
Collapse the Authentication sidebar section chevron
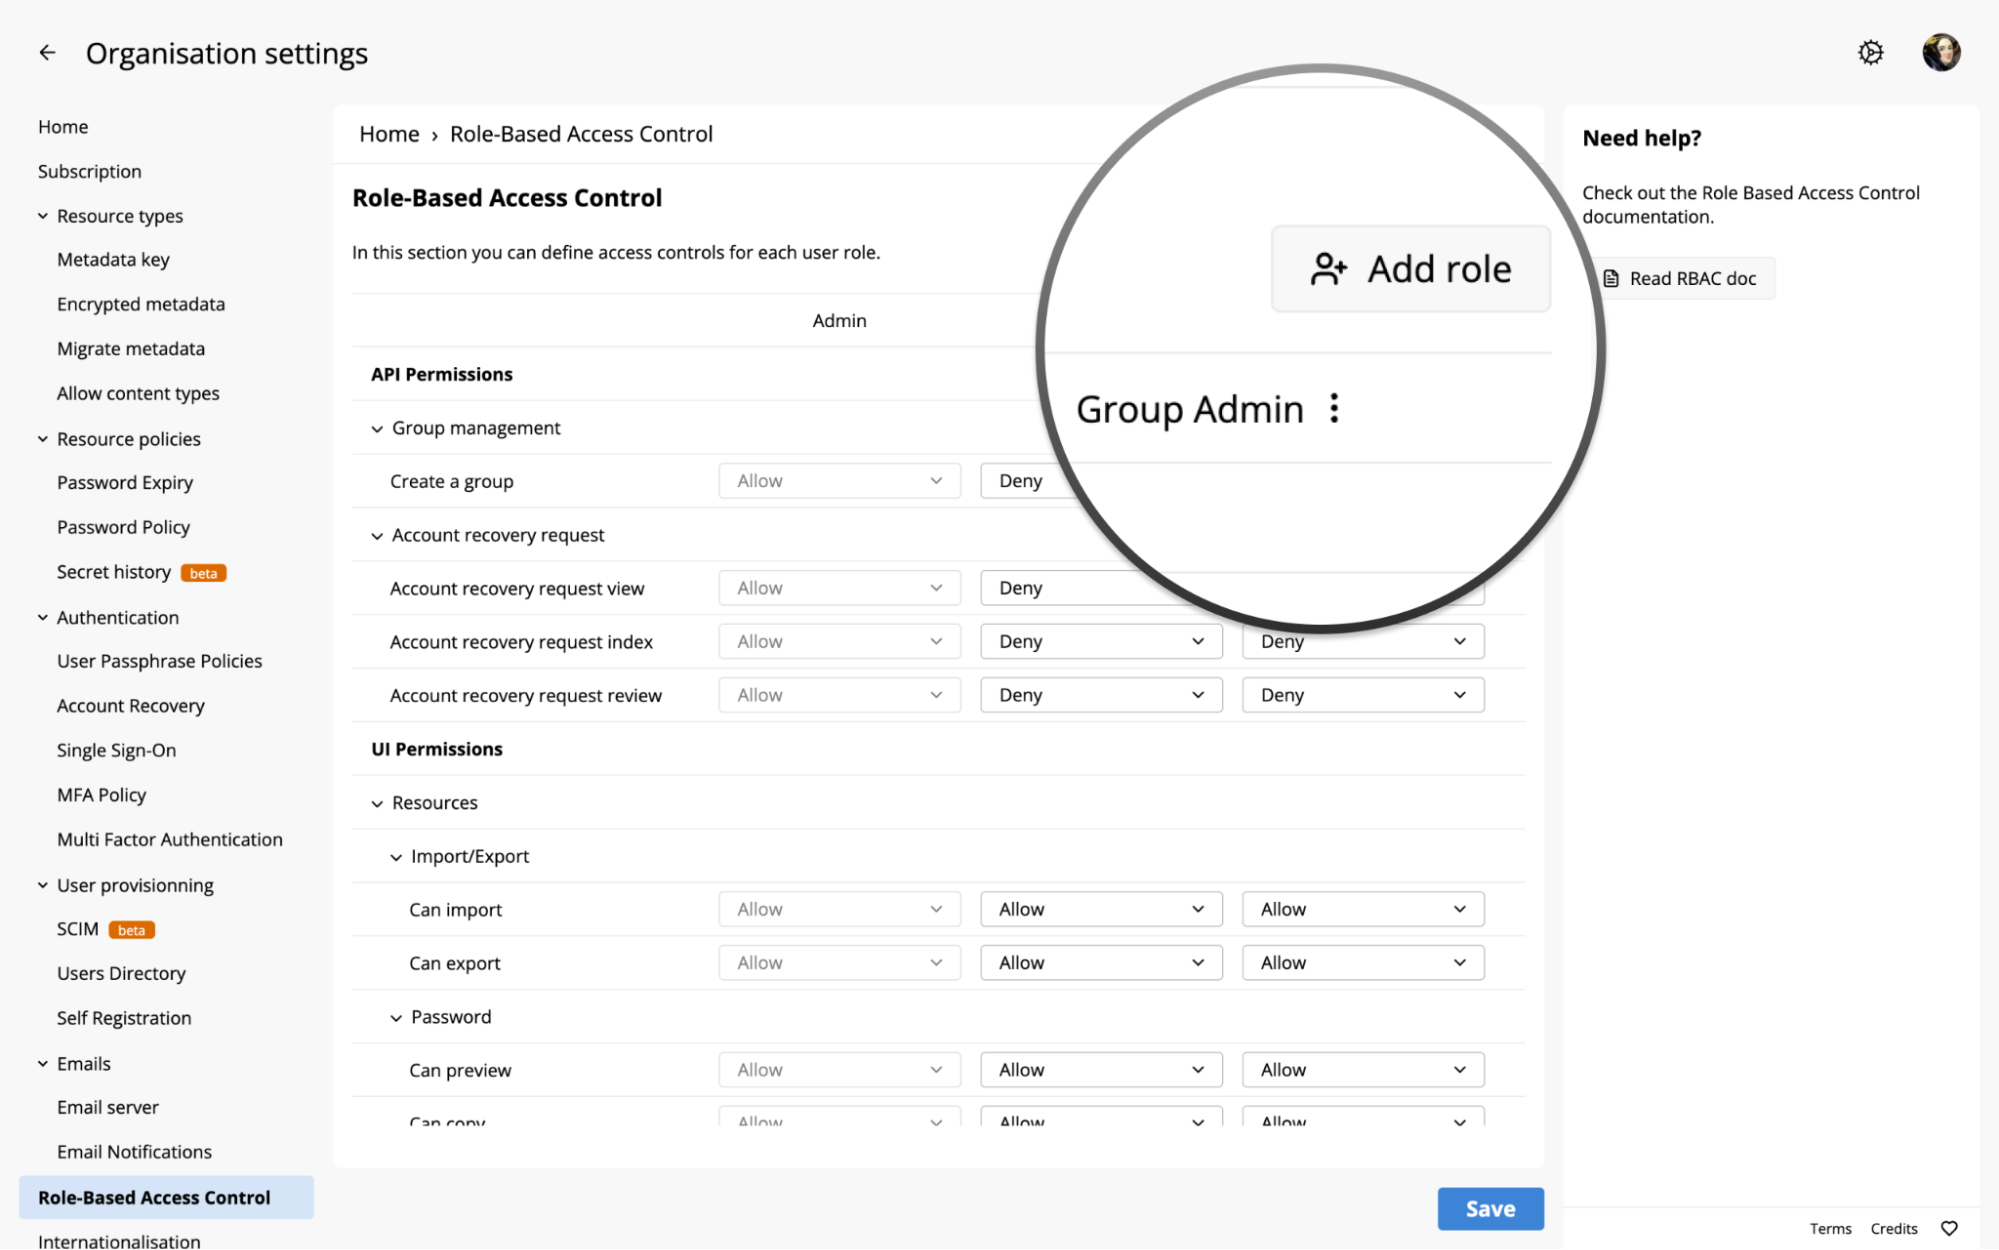click(x=43, y=617)
